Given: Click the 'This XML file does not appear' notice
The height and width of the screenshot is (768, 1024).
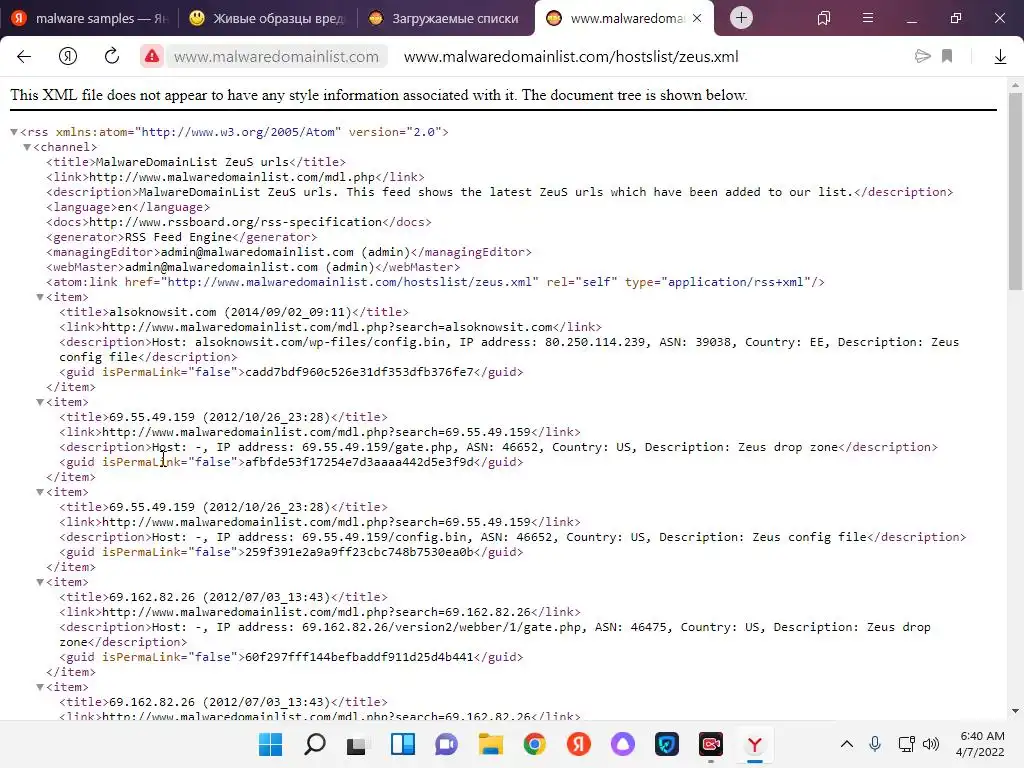Looking at the screenshot, I should pos(379,95).
